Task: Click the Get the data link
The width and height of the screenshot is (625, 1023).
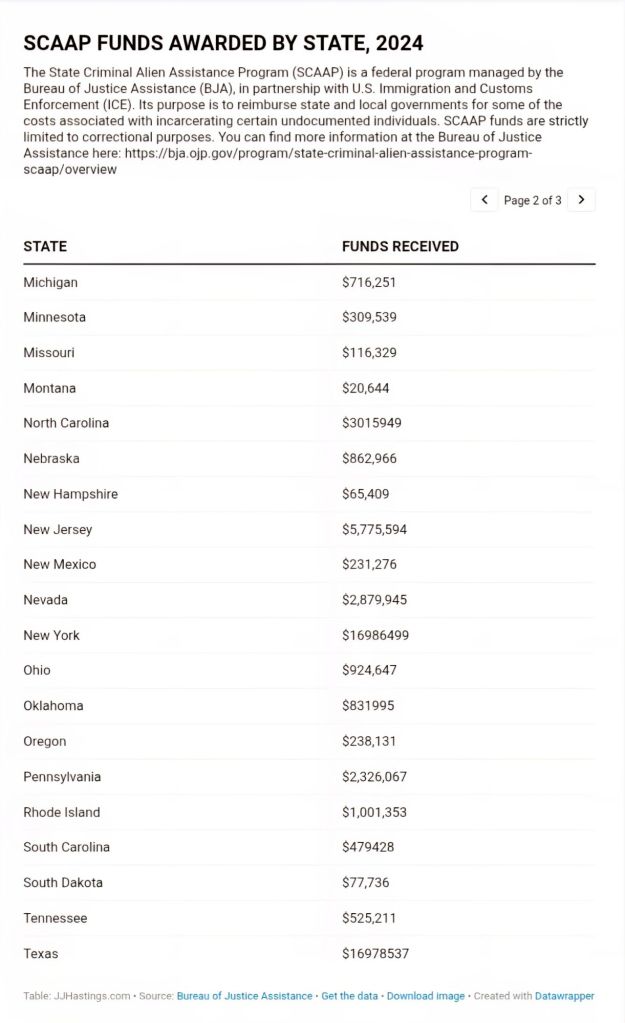Action: (350, 996)
